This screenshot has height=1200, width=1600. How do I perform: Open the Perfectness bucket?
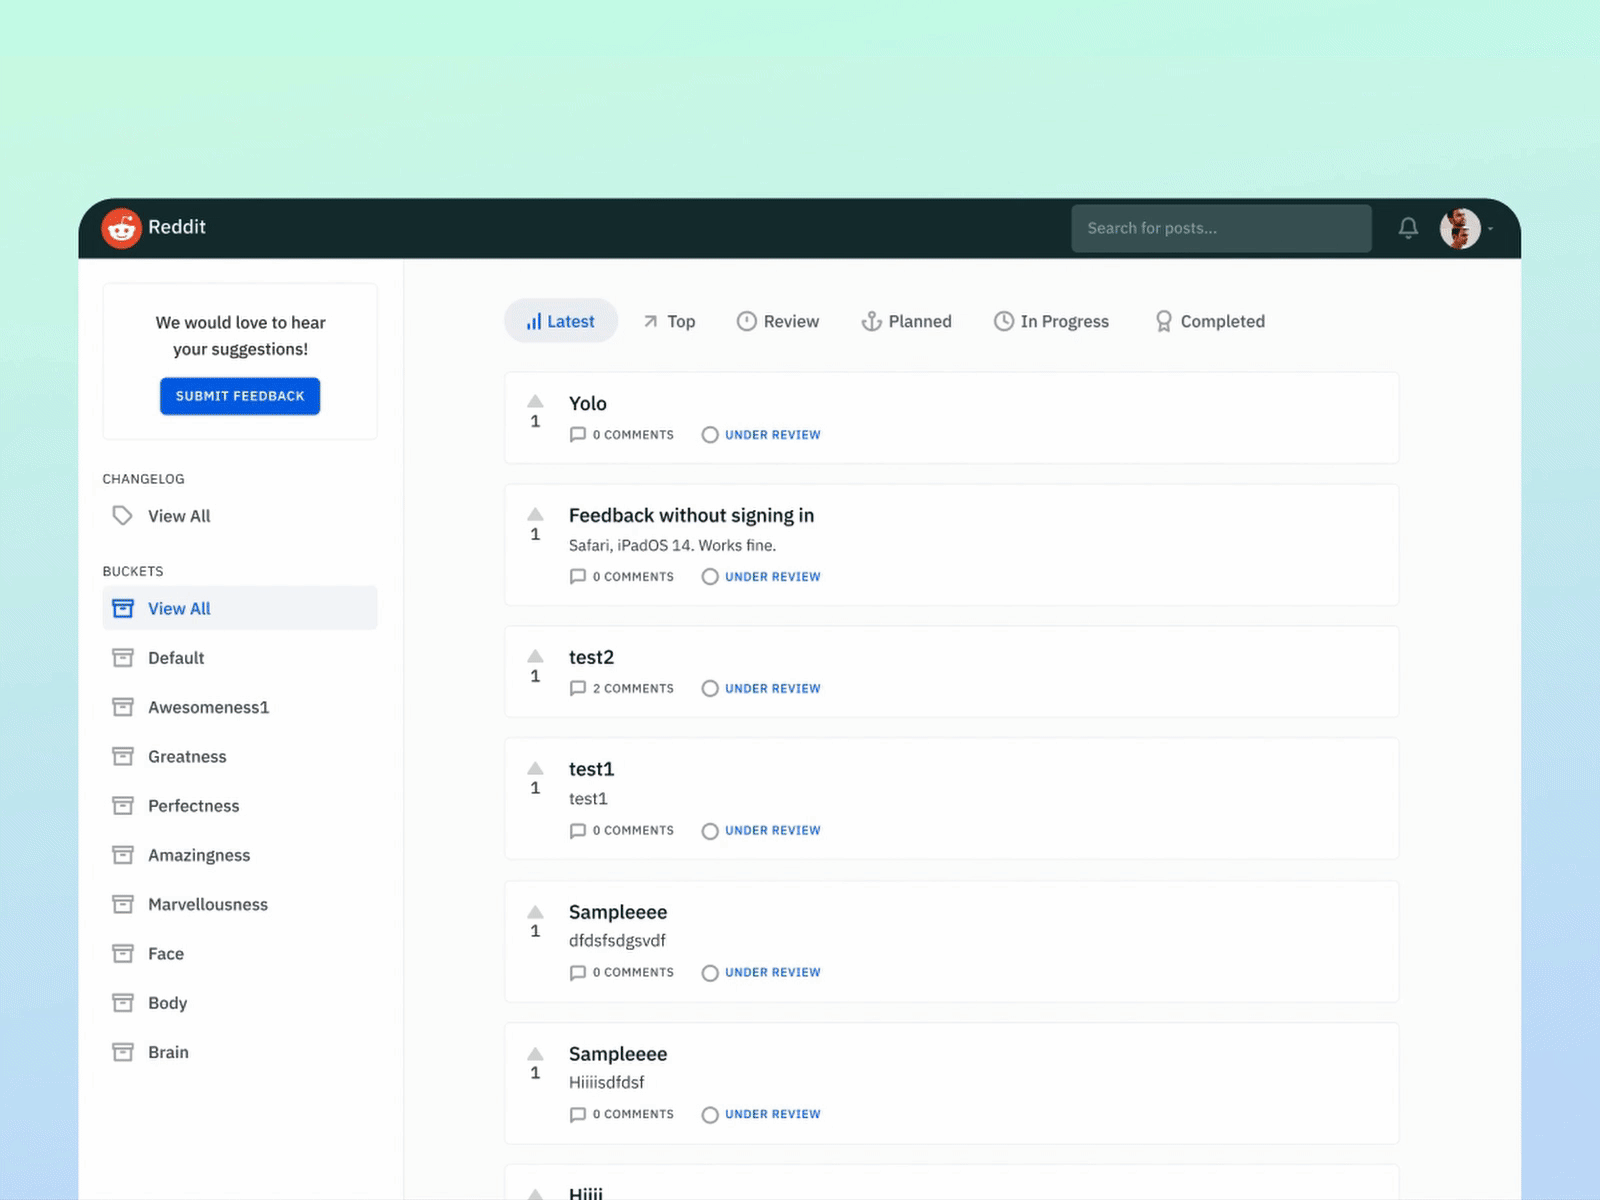pyautogui.click(x=193, y=806)
